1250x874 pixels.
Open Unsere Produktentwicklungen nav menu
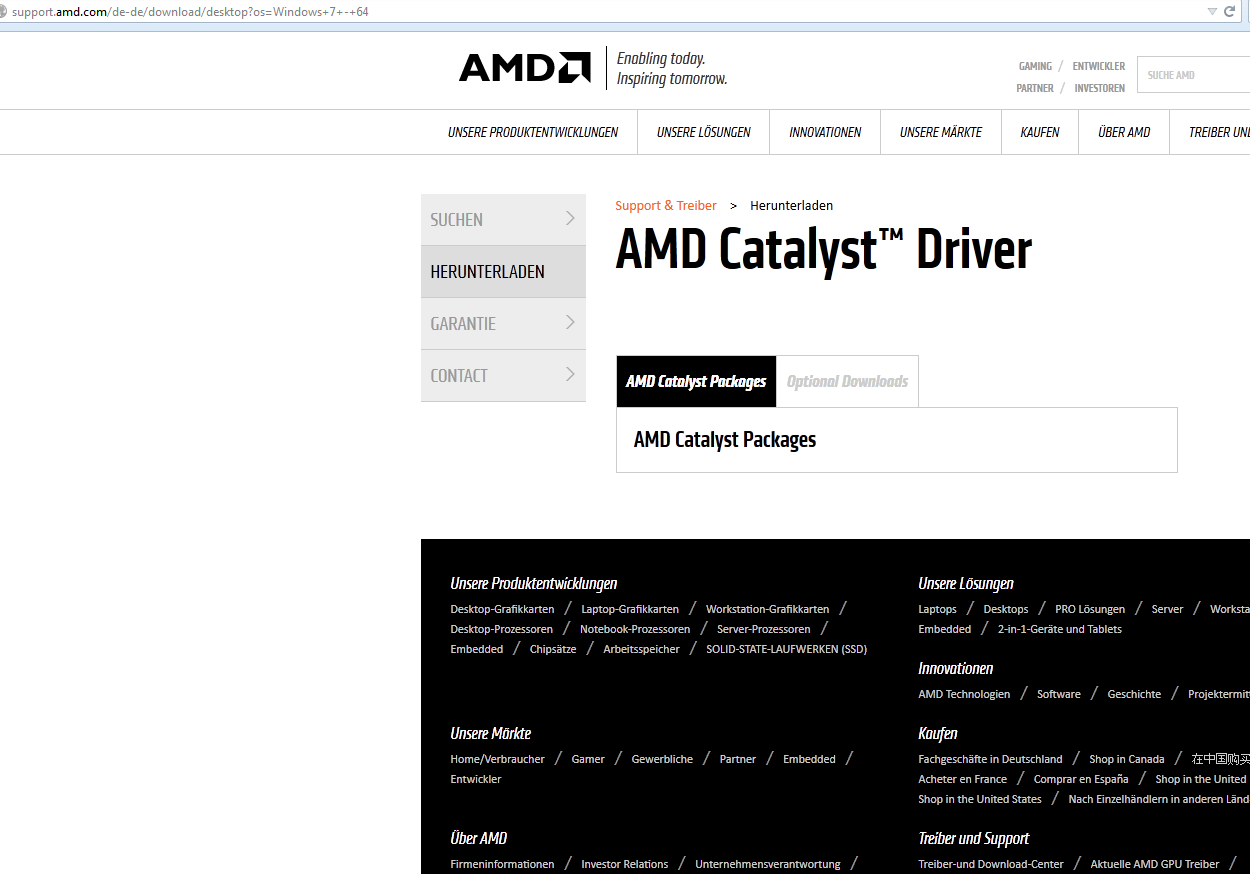533,132
